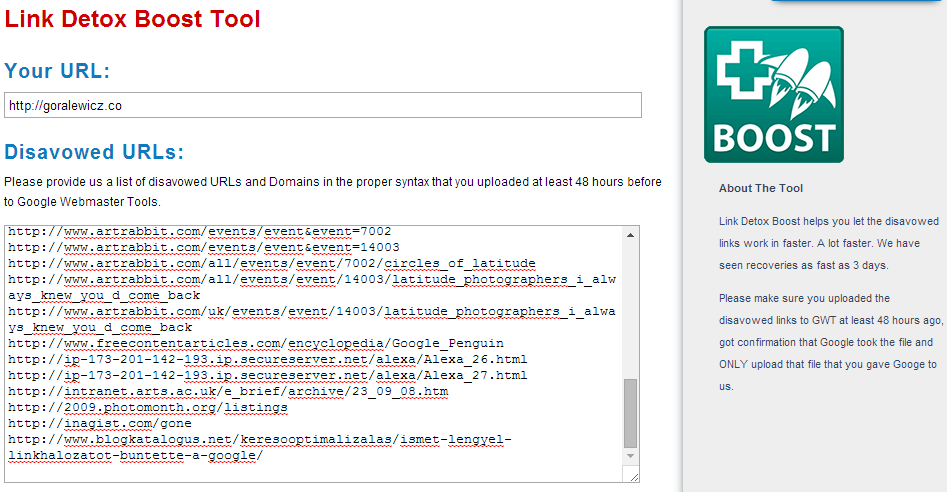Click the circles_of_latitude URL line
This screenshot has width=947, height=492.
[x=272, y=264]
